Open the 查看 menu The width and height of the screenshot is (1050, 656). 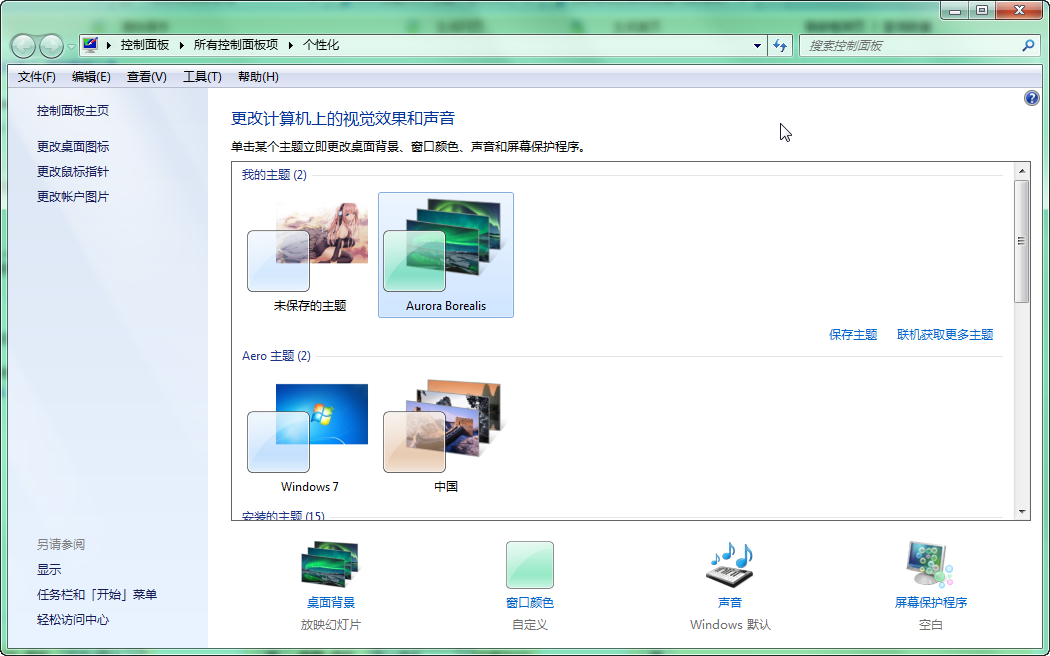[x=143, y=77]
